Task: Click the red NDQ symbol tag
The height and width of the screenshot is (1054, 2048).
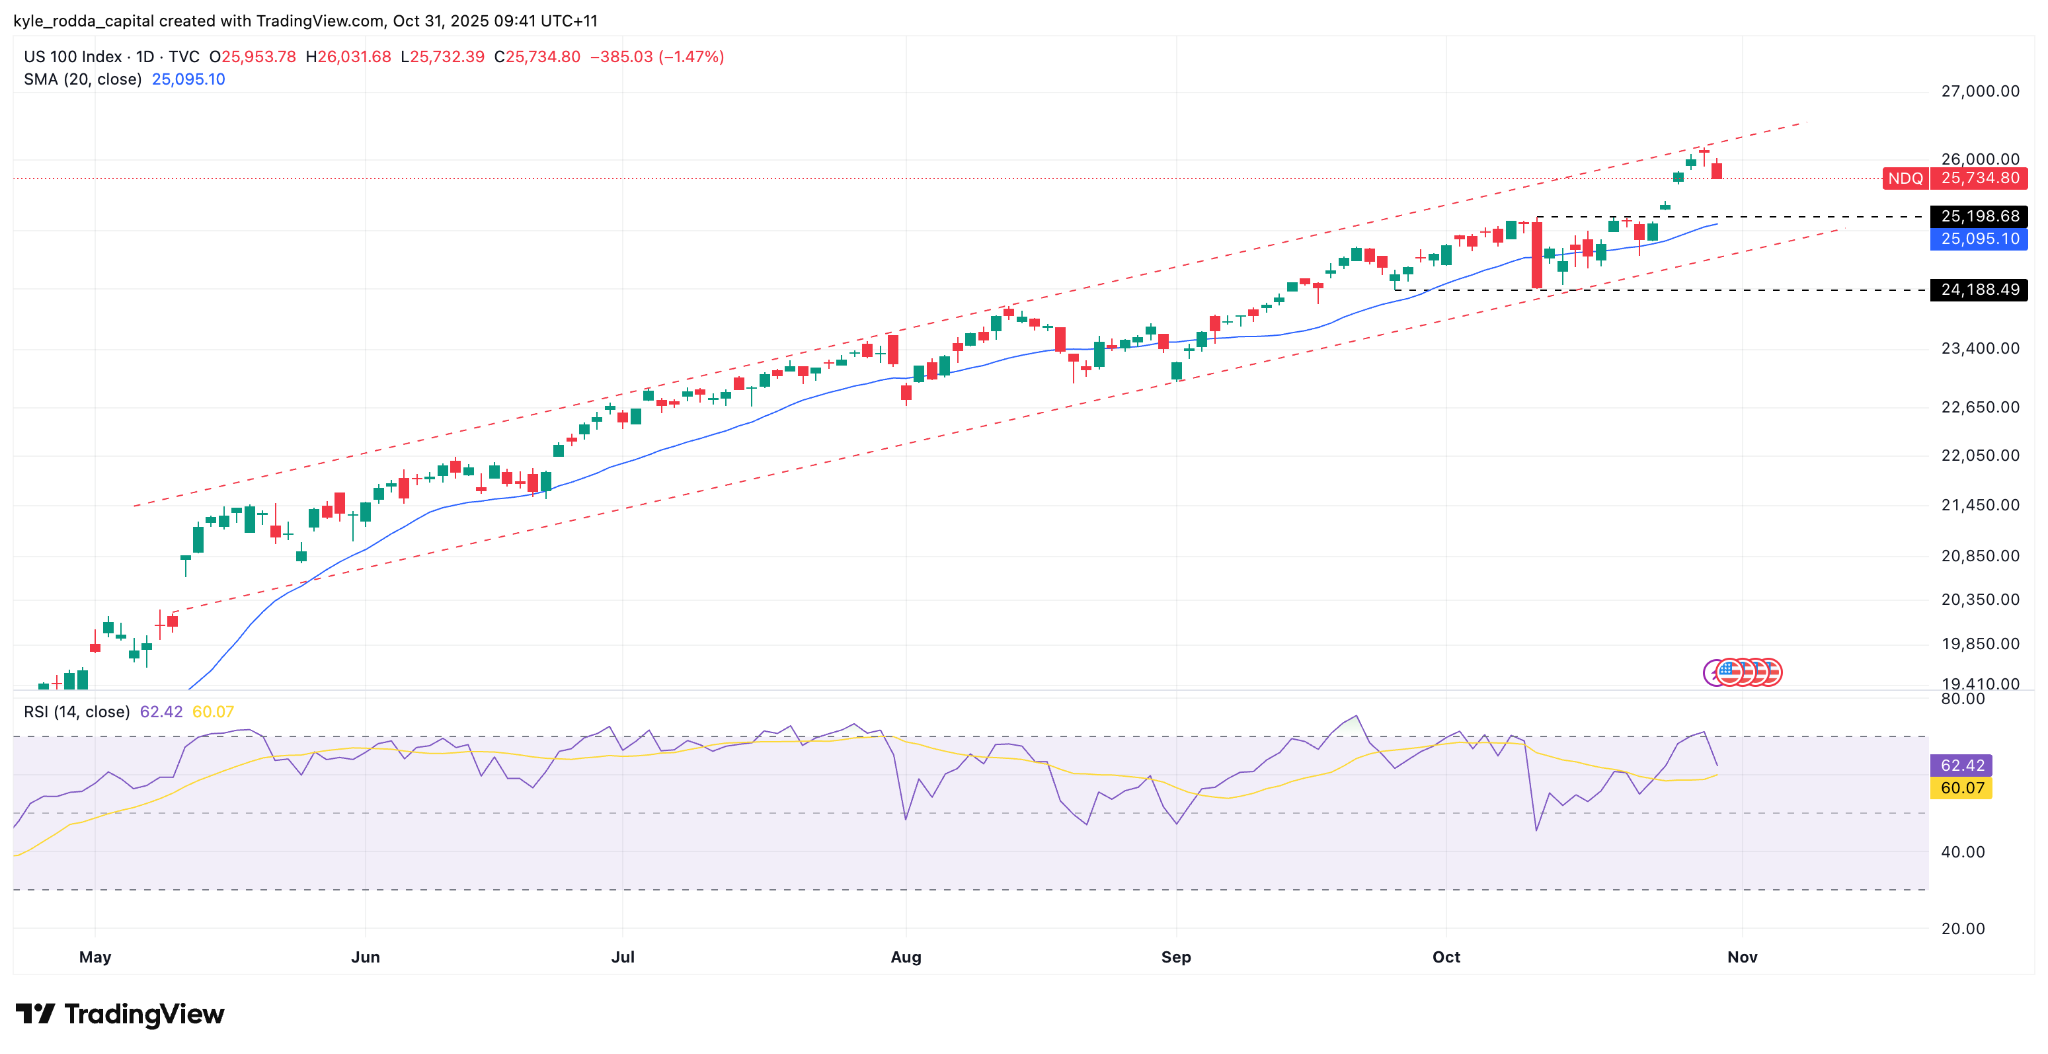Action: coord(1904,178)
